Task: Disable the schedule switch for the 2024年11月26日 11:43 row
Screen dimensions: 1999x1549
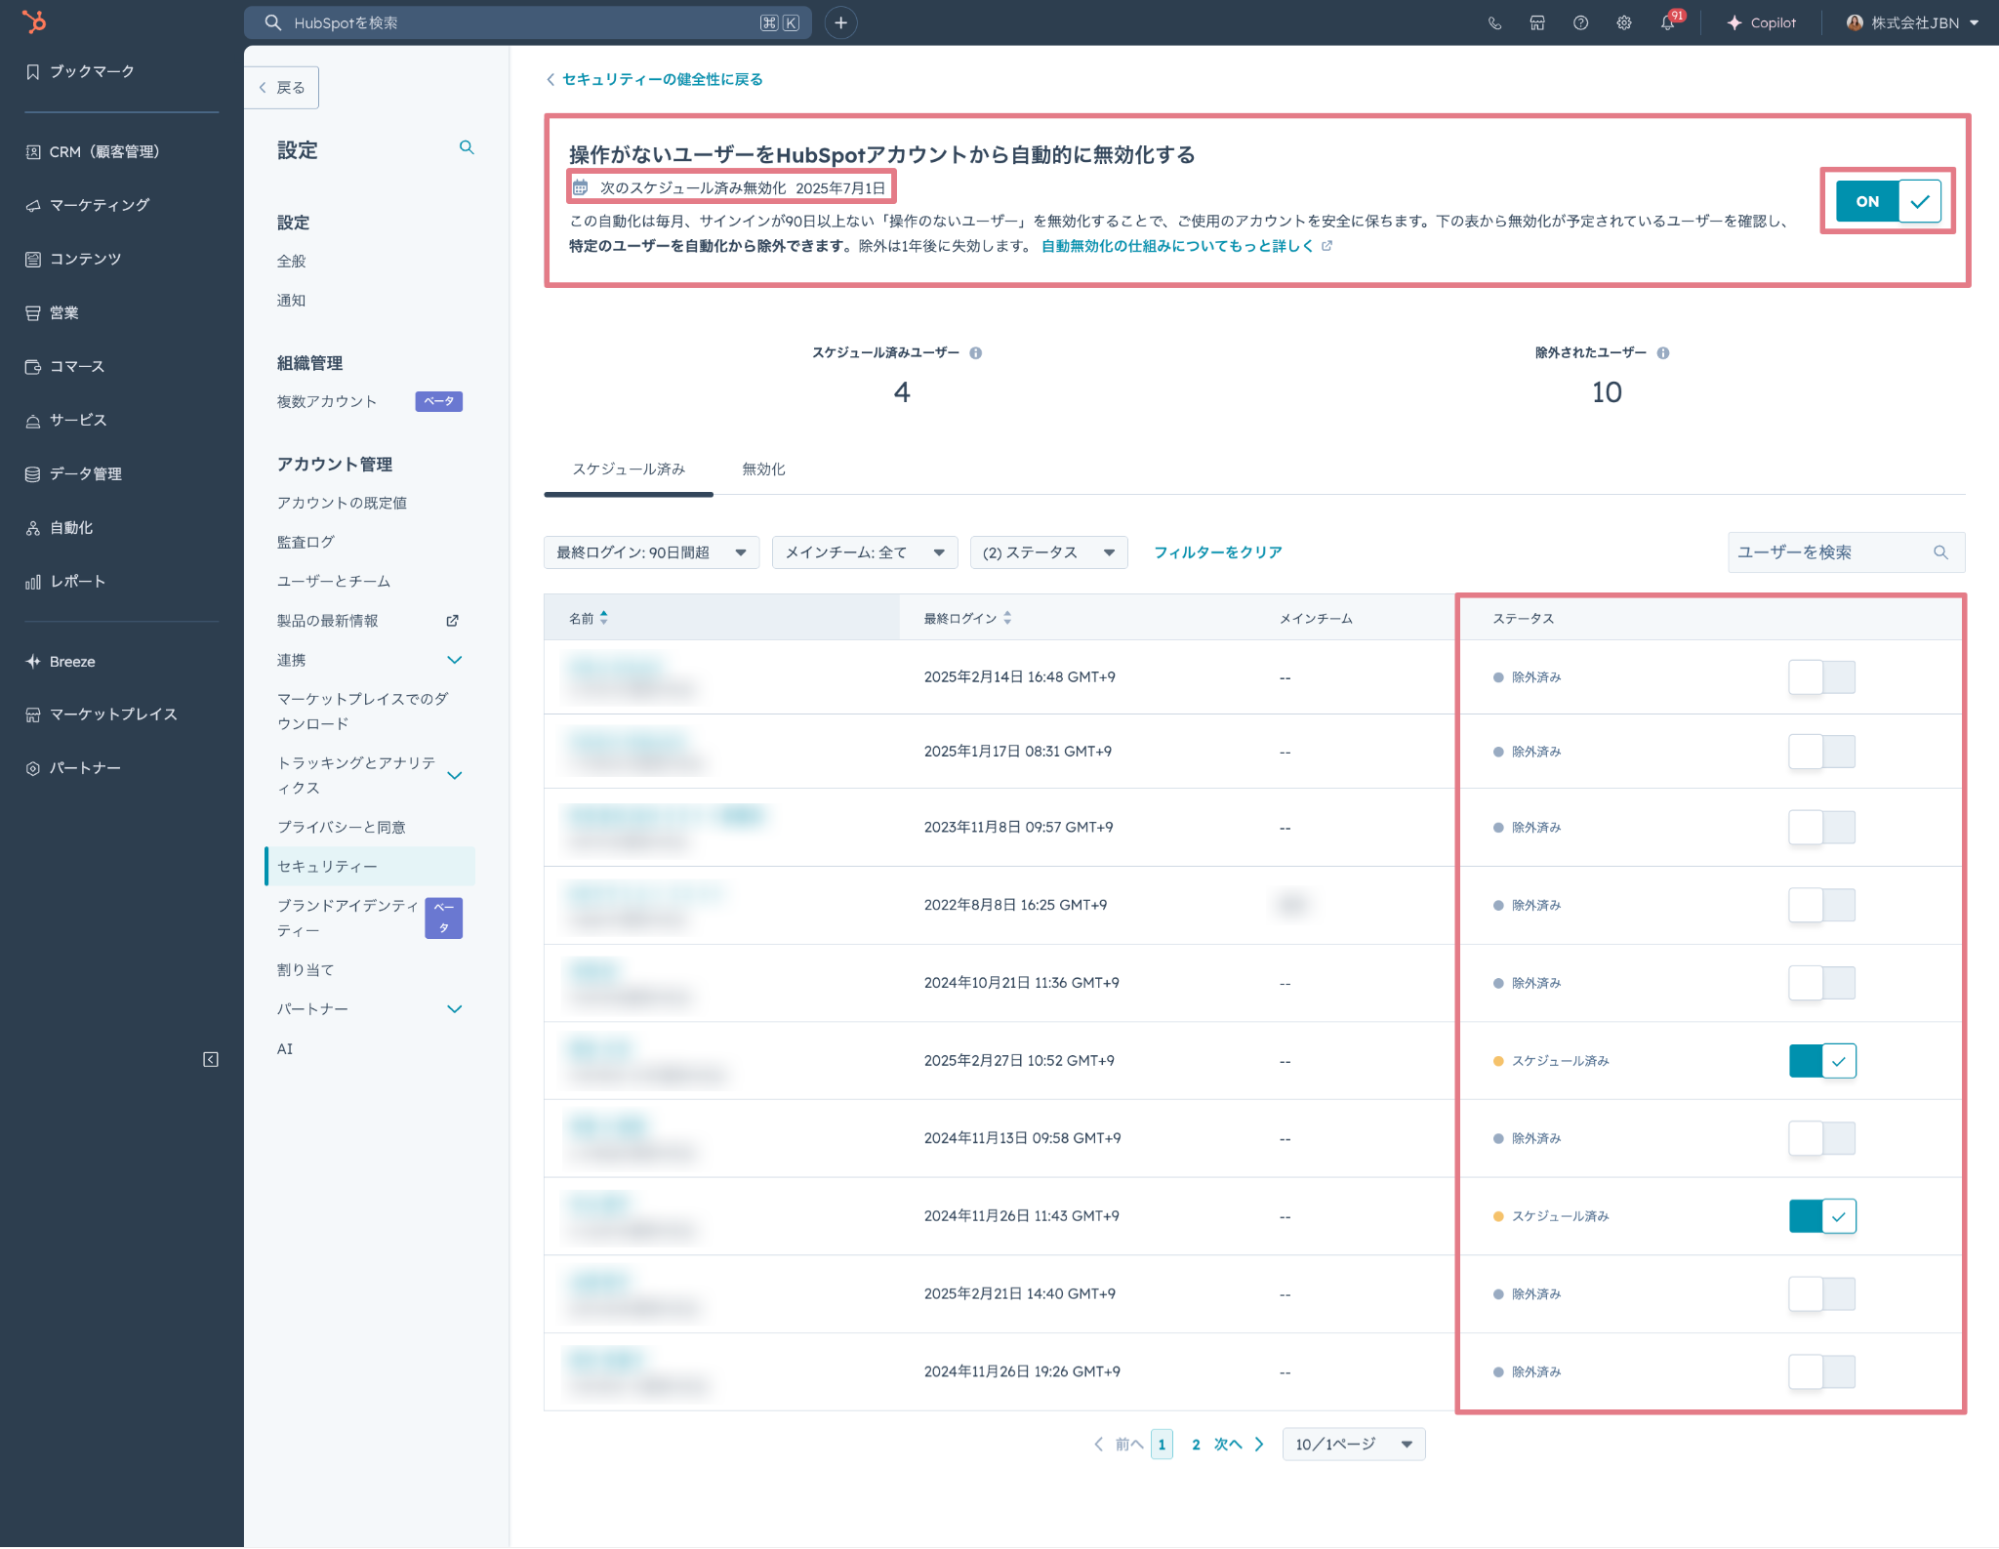Action: [1822, 1216]
